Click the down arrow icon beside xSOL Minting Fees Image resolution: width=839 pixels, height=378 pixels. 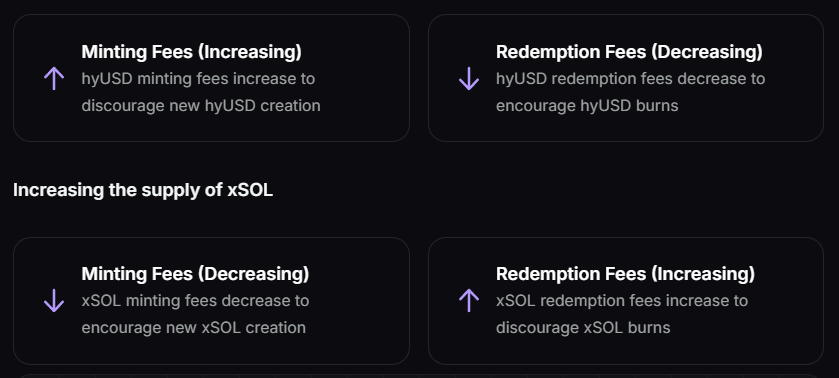54,301
